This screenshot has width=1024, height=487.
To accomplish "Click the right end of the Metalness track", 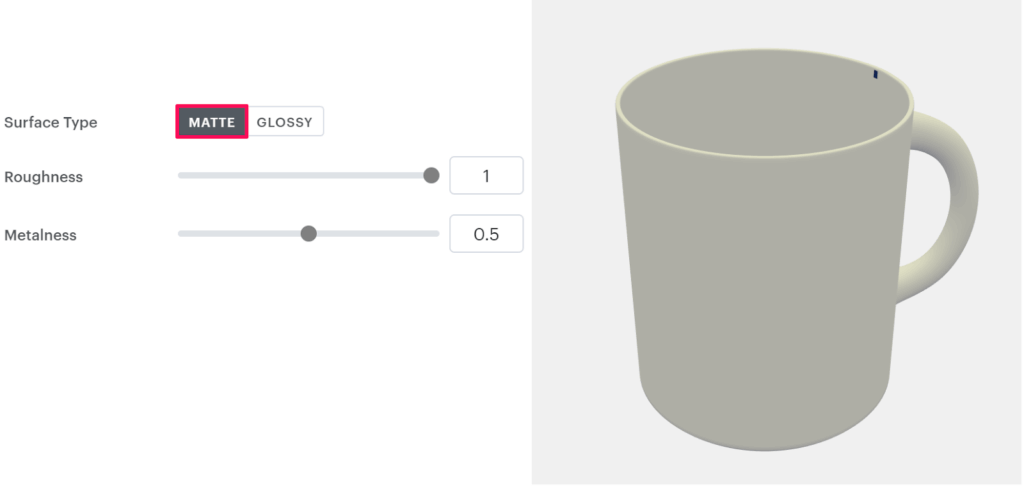I will coord(436,234).
